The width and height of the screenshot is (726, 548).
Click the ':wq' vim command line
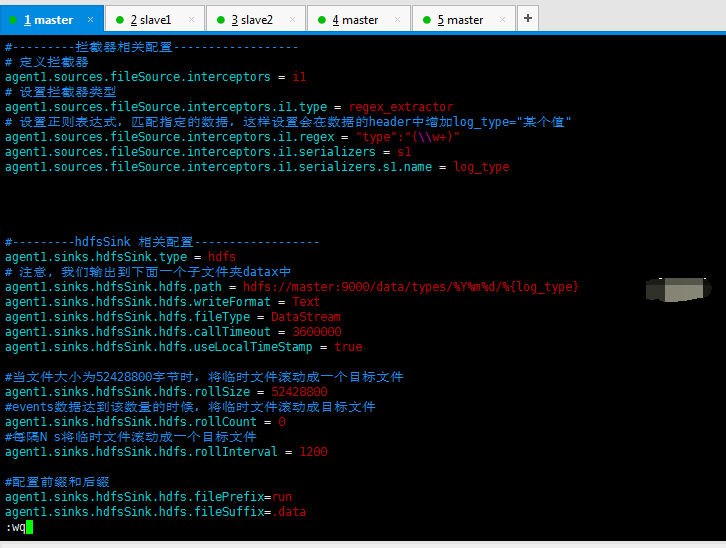(x=15, y=527)
